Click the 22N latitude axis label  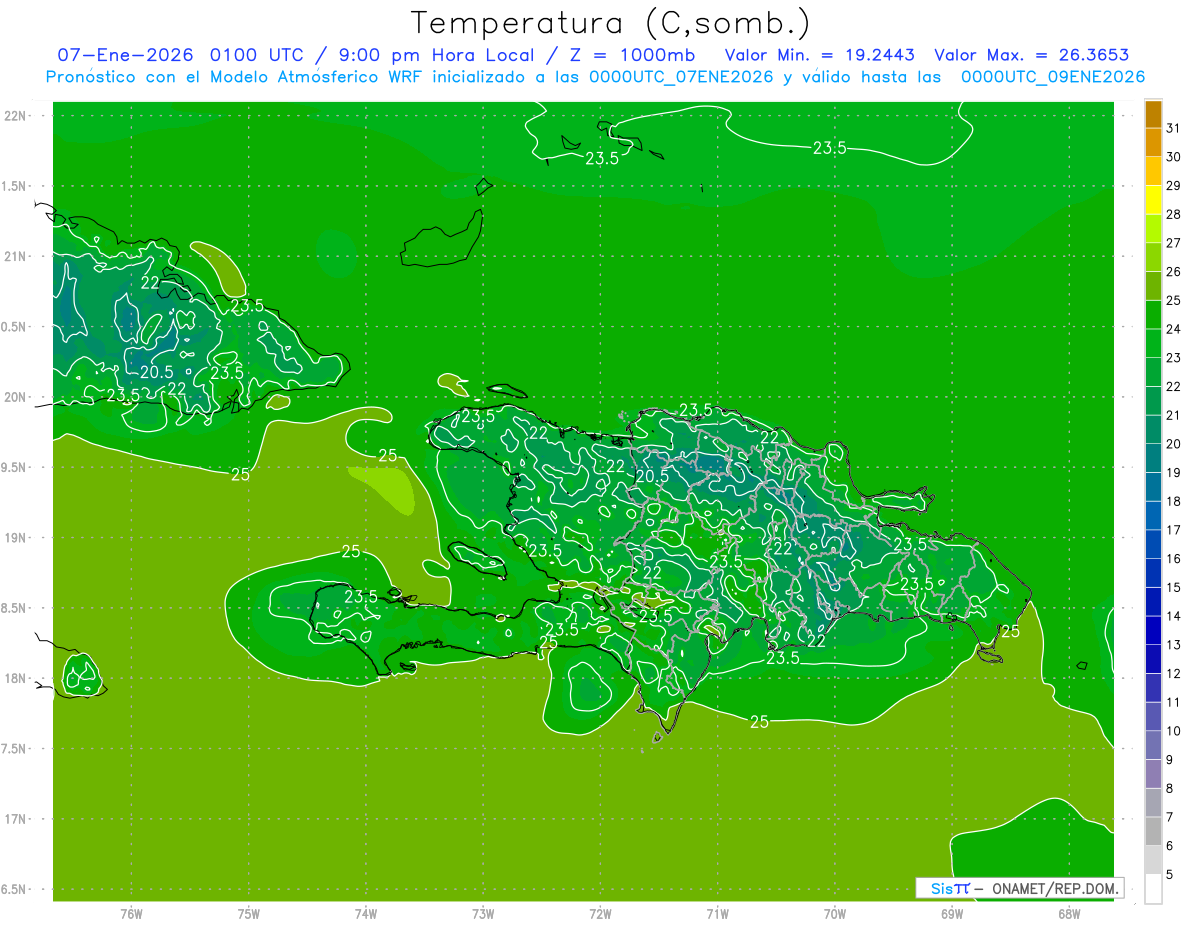point(15,116)
